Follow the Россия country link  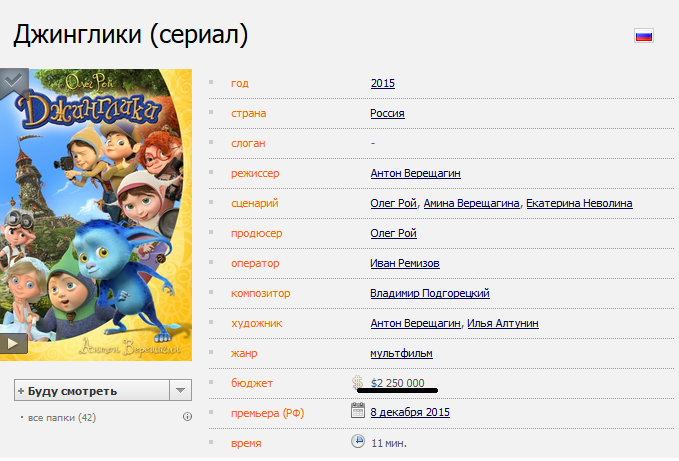[387, 113]
